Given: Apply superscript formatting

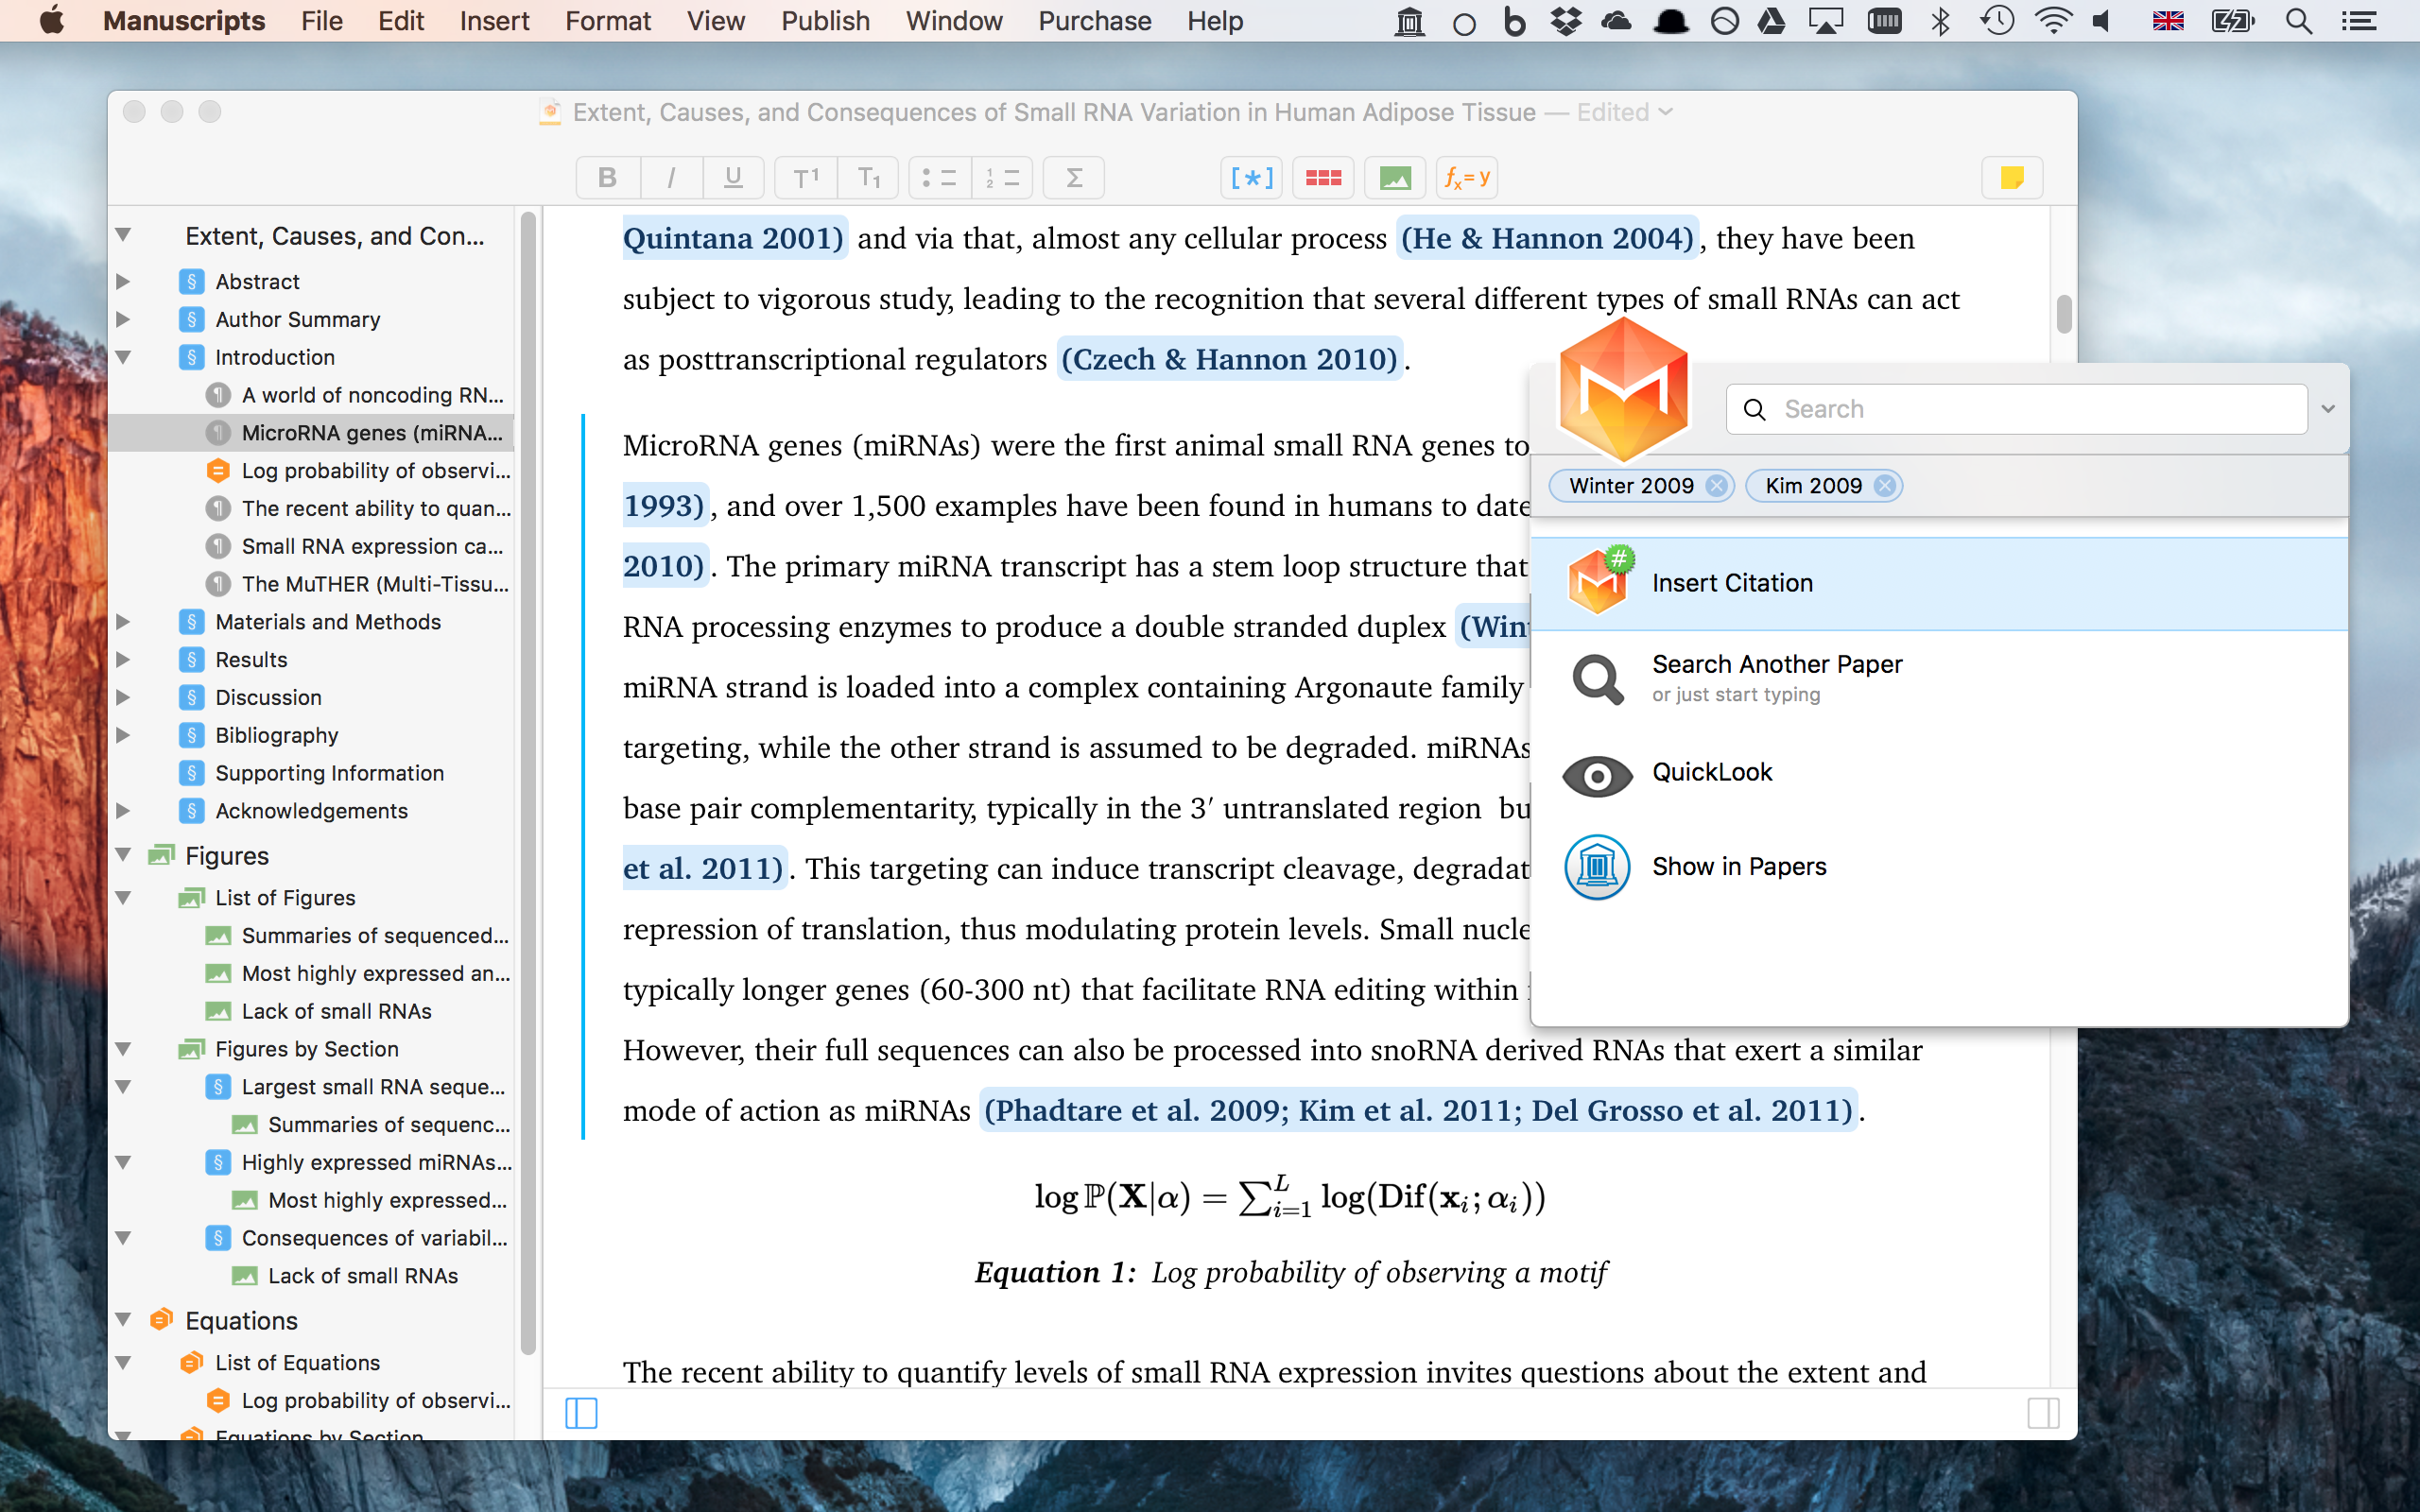Looking at the screenshot, I should point(806,178).
